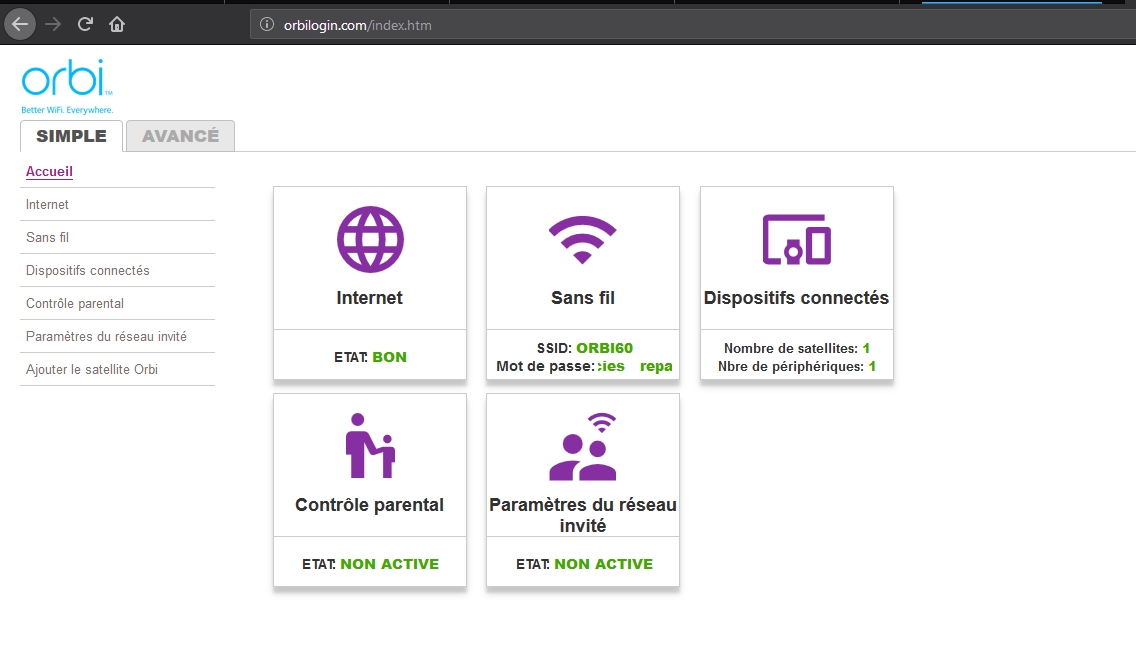Open Contrôle parental sidebar entry
The height and width of the screenshot is (665, 1136).
(75, 303)
